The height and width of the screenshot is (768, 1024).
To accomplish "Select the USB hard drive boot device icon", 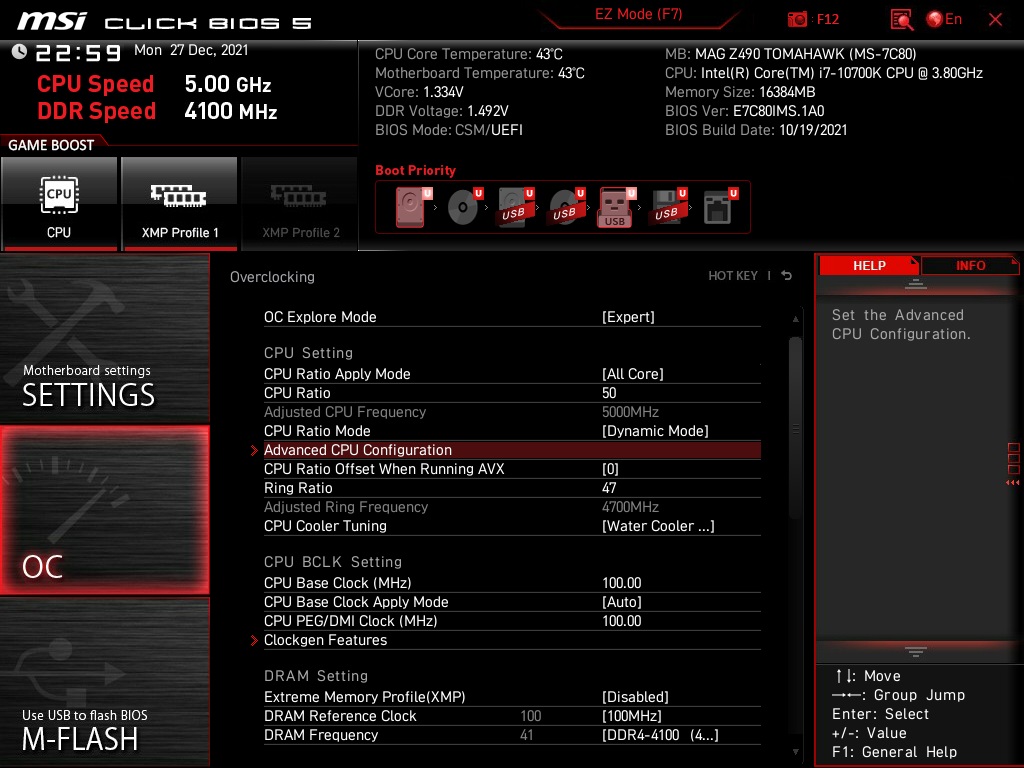I will click(x=515, y=206).
